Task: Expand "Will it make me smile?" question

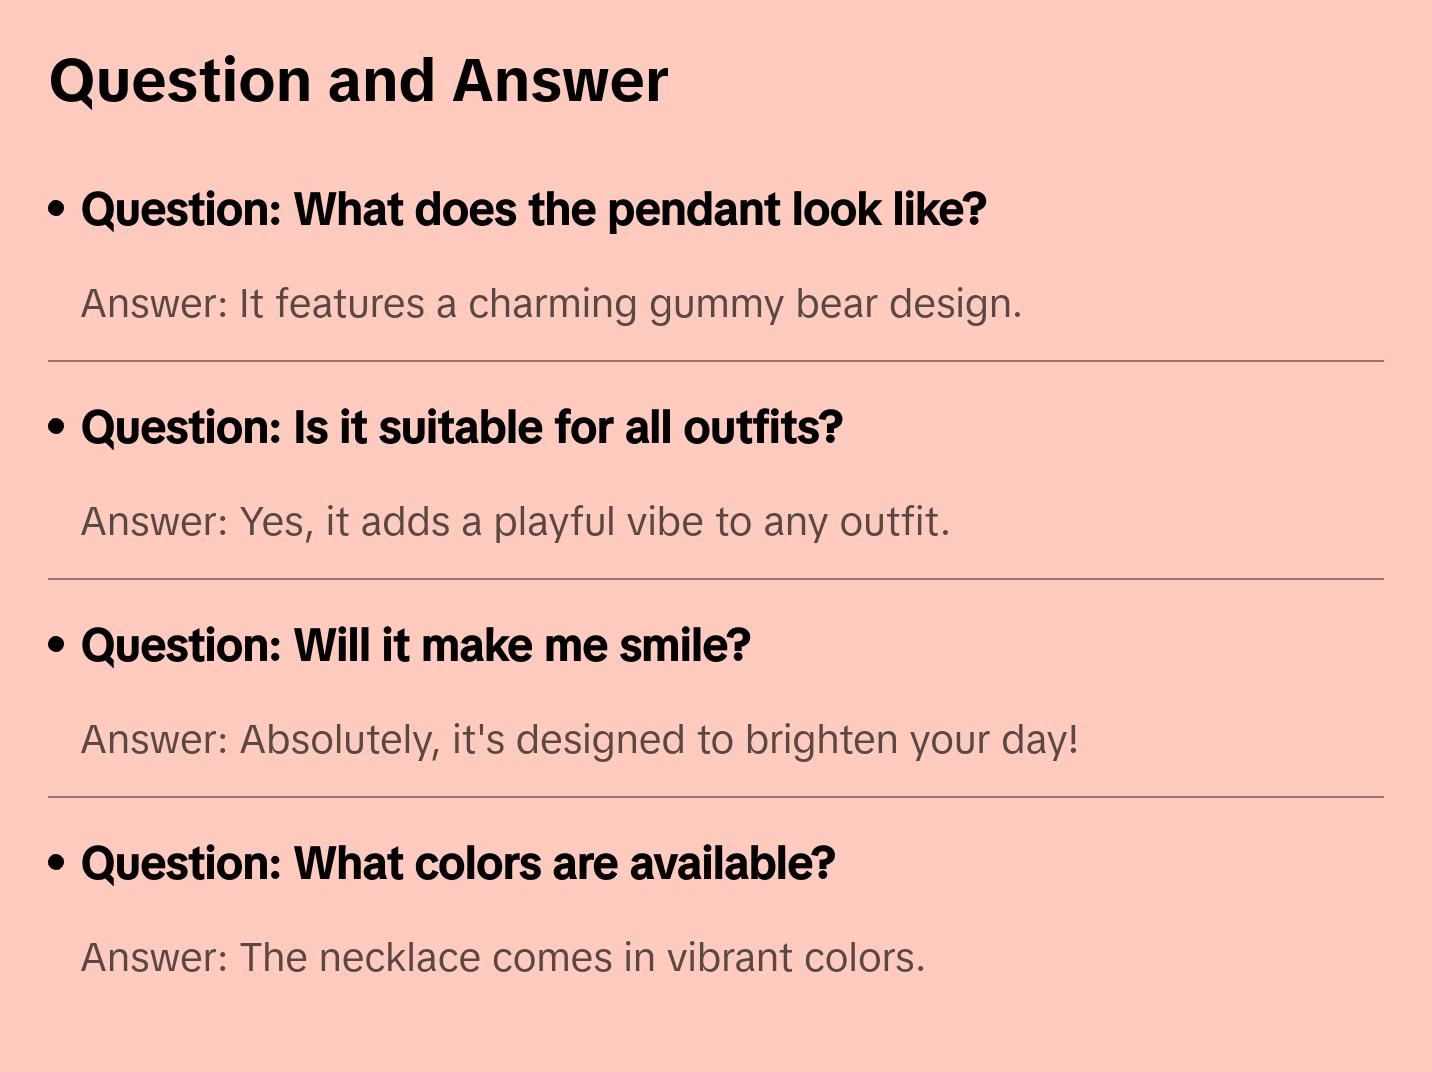Action: click(415, 646)
